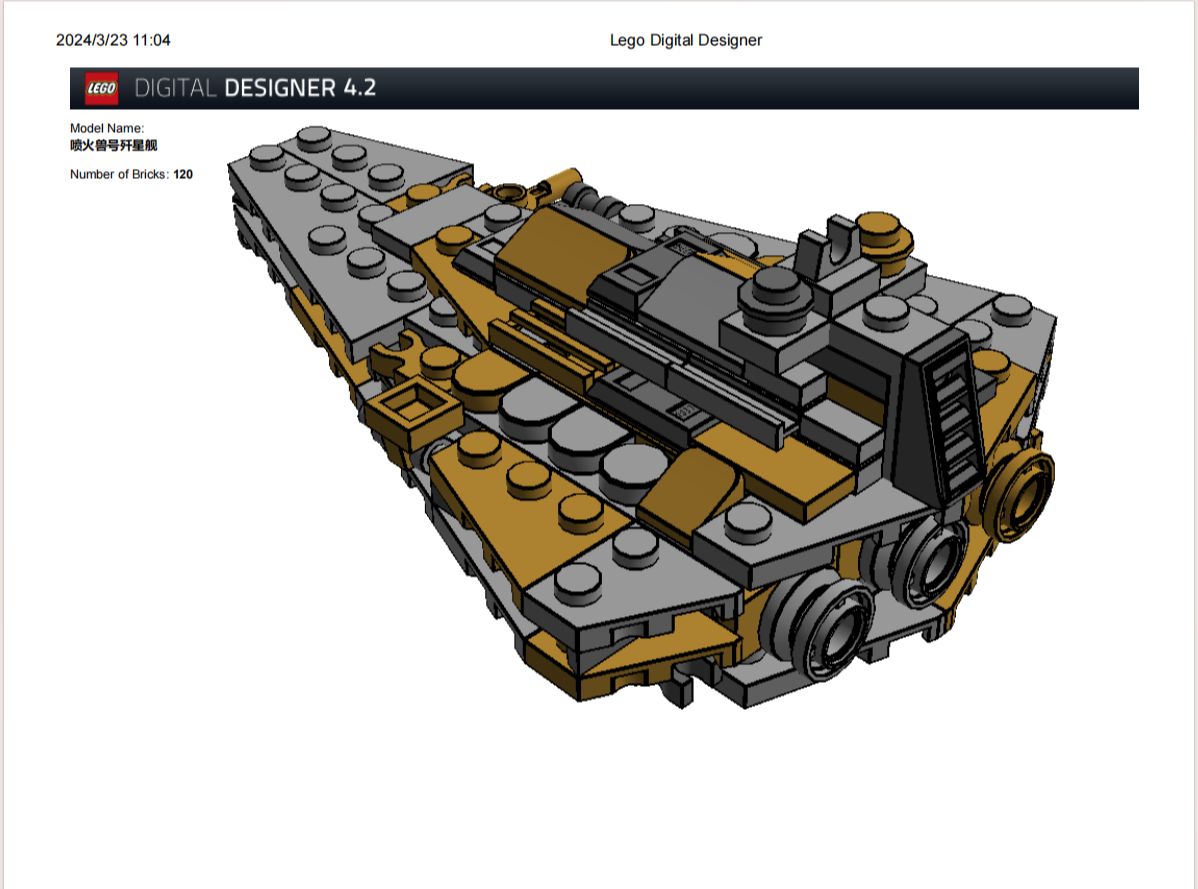Click the small gold ring piece near the top
This screenshot has height=889, width=1198.
[510, 191]
